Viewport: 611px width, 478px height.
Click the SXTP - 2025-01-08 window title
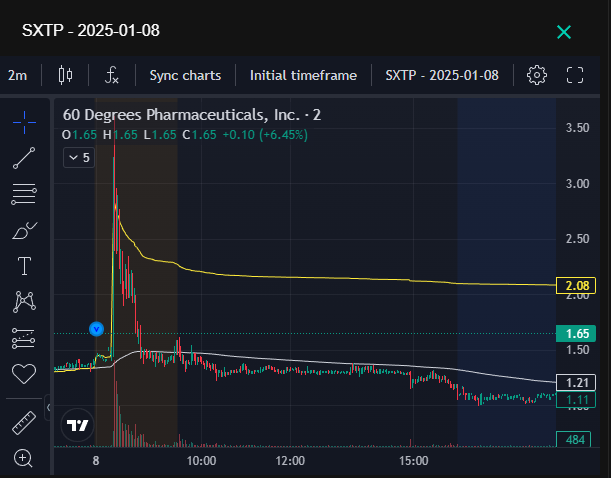(x=91, y=30)
